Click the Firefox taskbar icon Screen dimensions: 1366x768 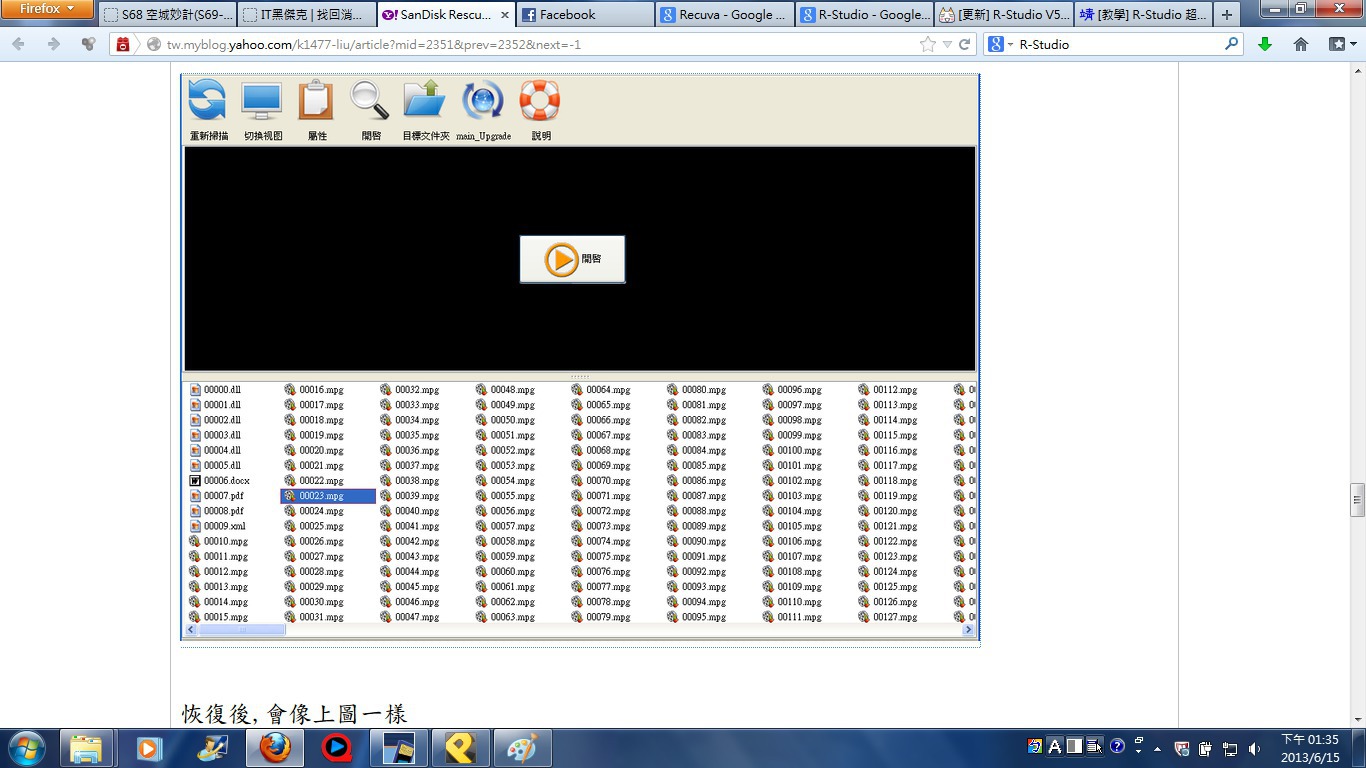point(274,748)
